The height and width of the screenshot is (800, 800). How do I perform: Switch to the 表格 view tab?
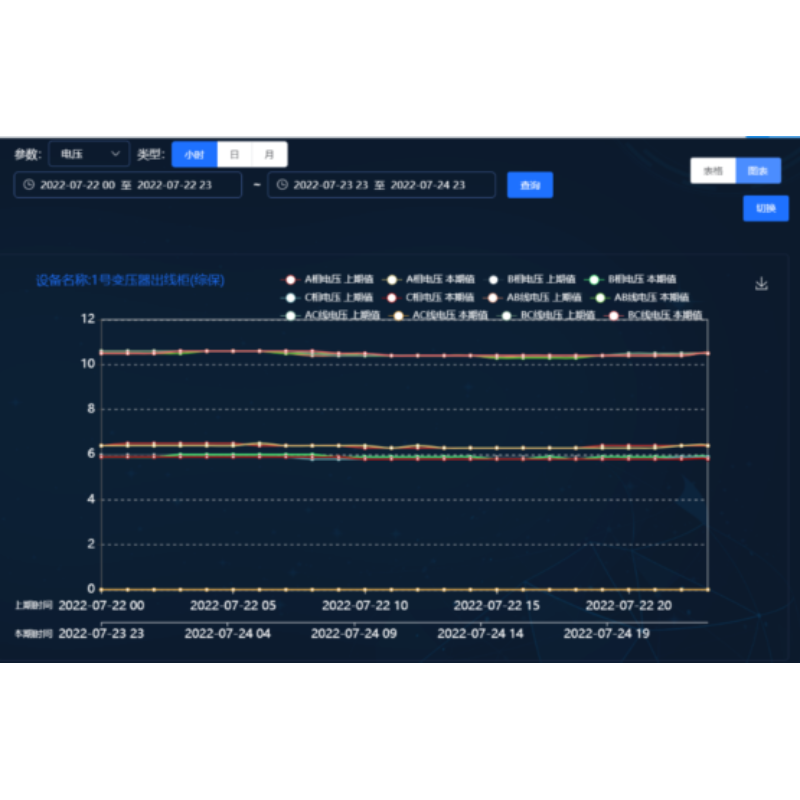tap(713, 170)
